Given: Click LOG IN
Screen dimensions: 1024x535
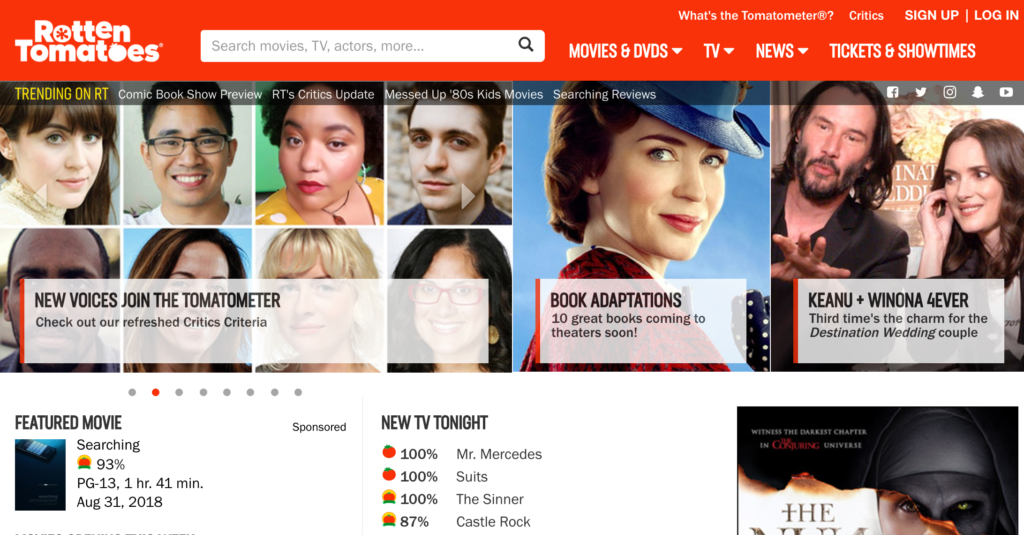Looking at the screenshot, I should [x=996, y=15].
